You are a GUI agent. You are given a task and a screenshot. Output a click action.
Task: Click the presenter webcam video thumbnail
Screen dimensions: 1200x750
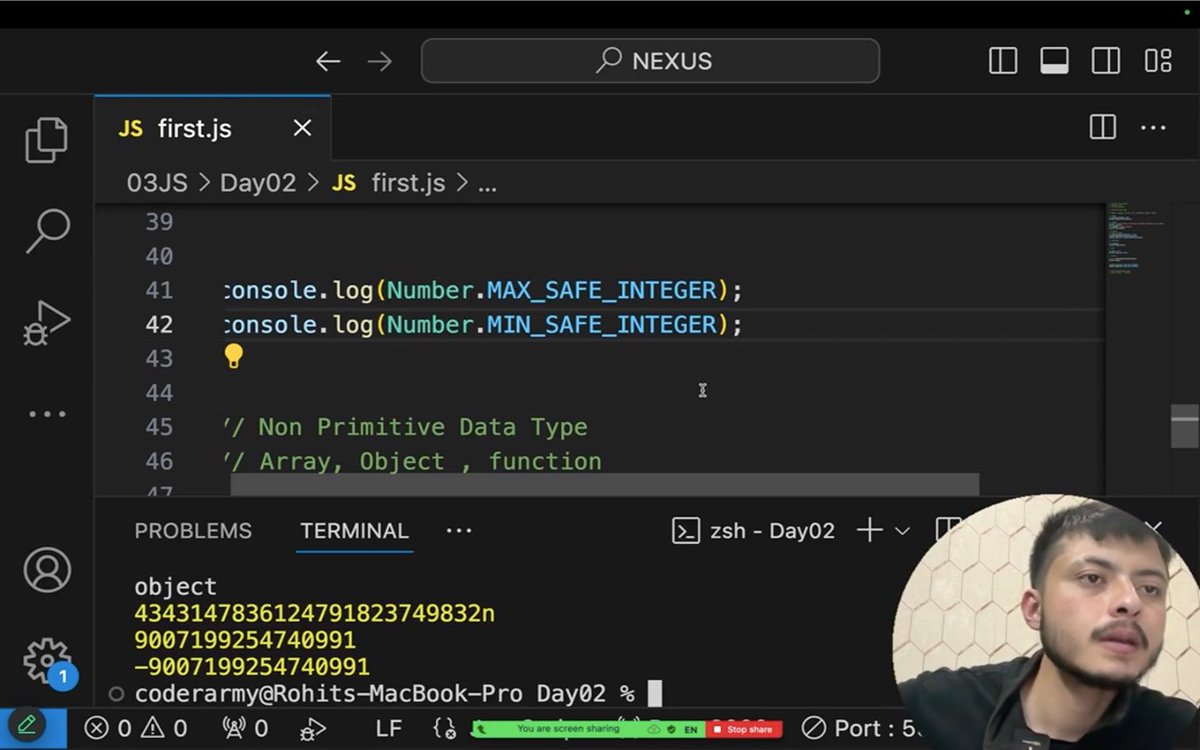coord(1046,621)
